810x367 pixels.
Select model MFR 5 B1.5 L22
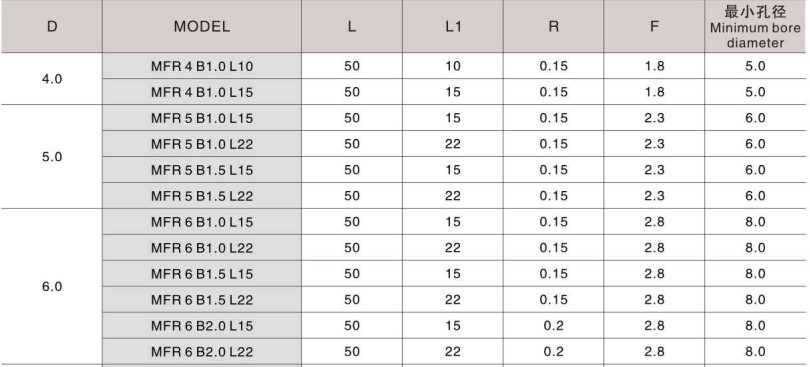pyautogui.click(x=202, y=195)
